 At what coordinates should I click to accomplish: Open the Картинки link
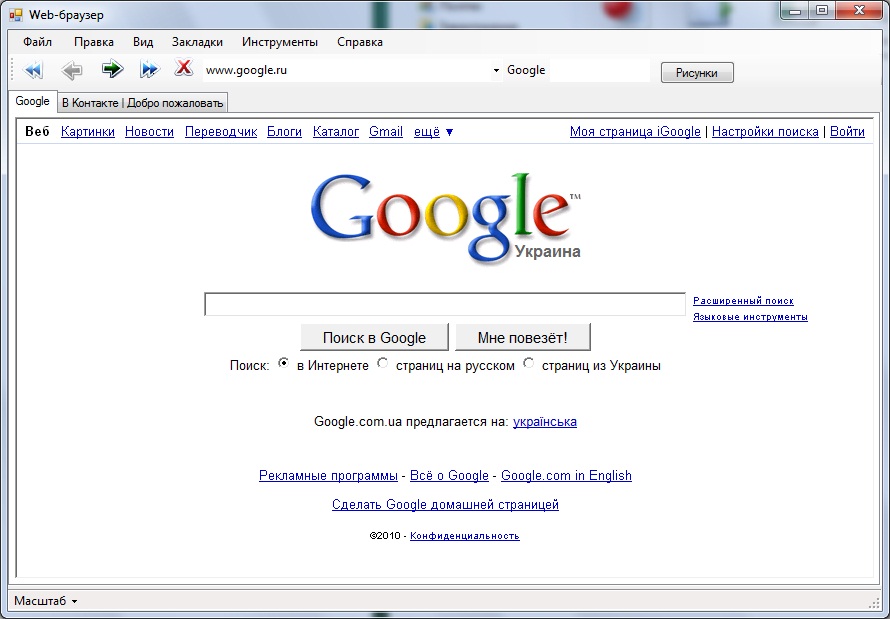point(88,132)
